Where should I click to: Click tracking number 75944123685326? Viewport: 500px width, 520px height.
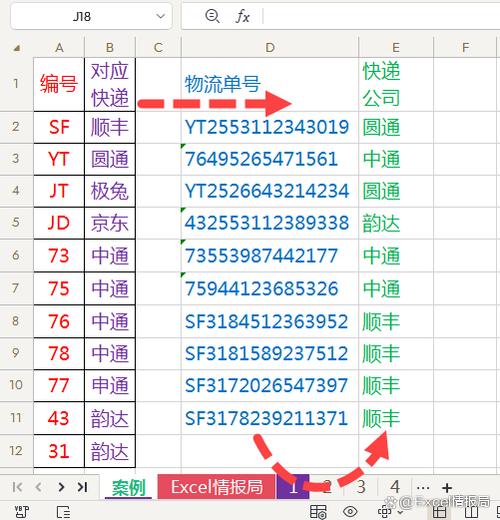point(270,288)
